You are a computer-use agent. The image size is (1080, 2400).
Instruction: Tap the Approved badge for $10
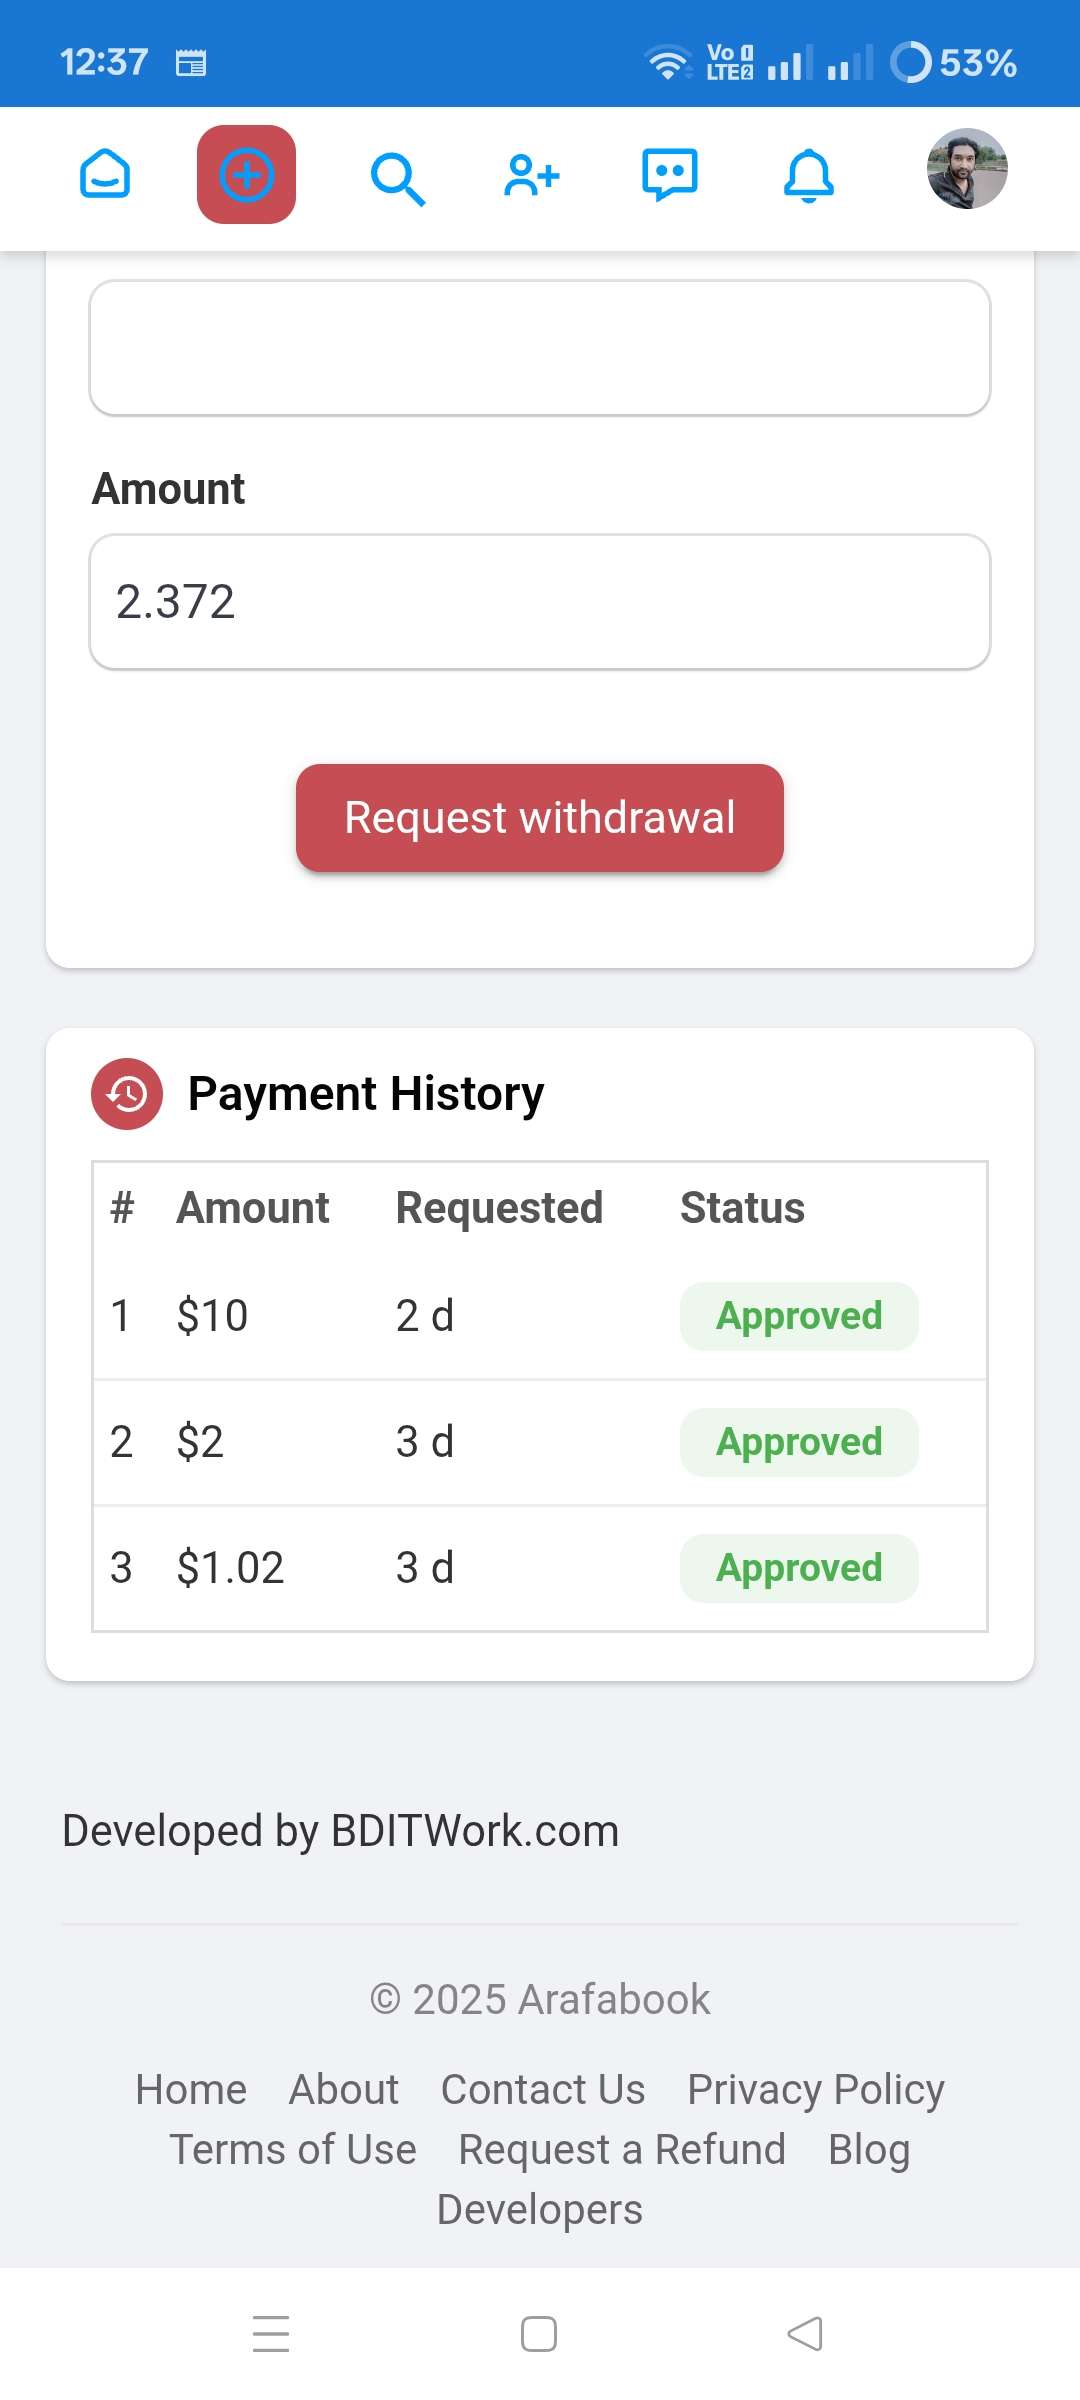click(799, 1316)
